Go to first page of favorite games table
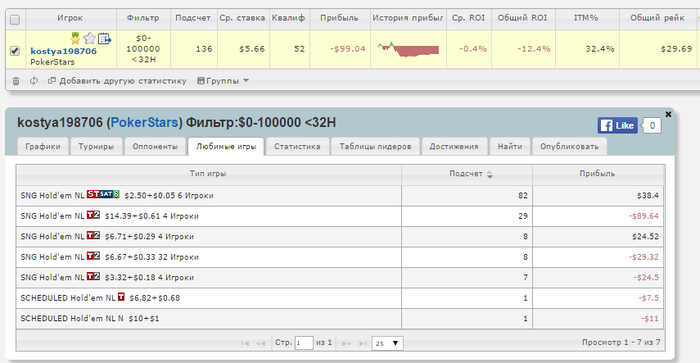This screenshot has height=363, width=700. [x=245, y=343]
